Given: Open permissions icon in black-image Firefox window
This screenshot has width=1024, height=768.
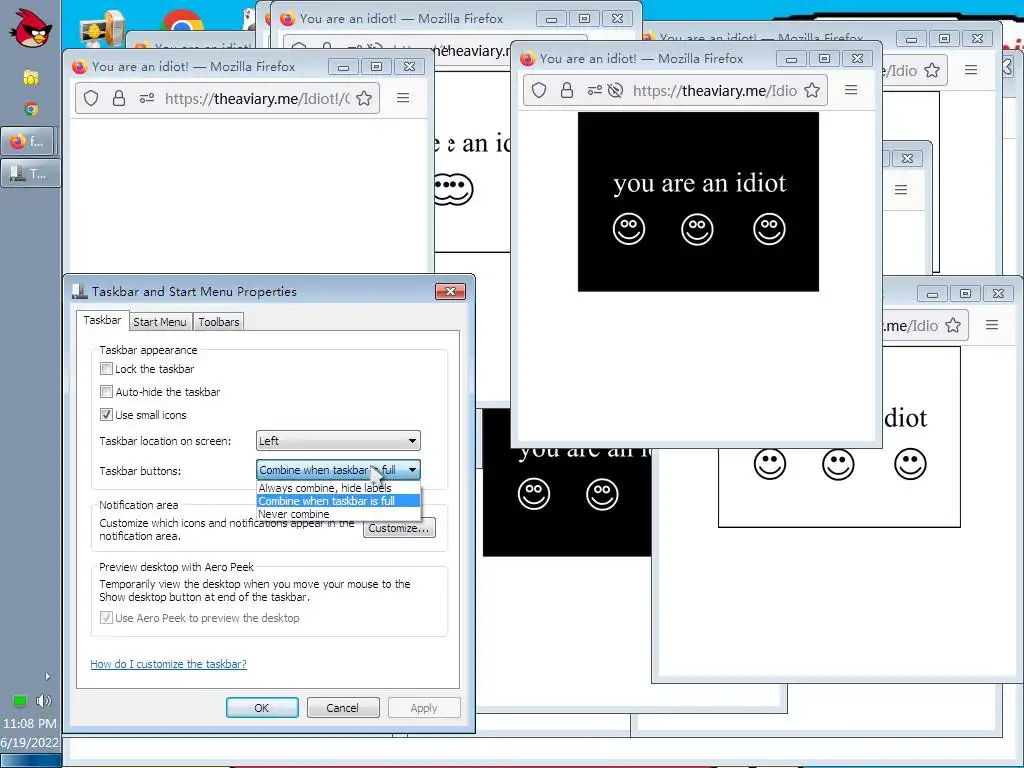Looking at the screenshot, I should pos(594,91).
